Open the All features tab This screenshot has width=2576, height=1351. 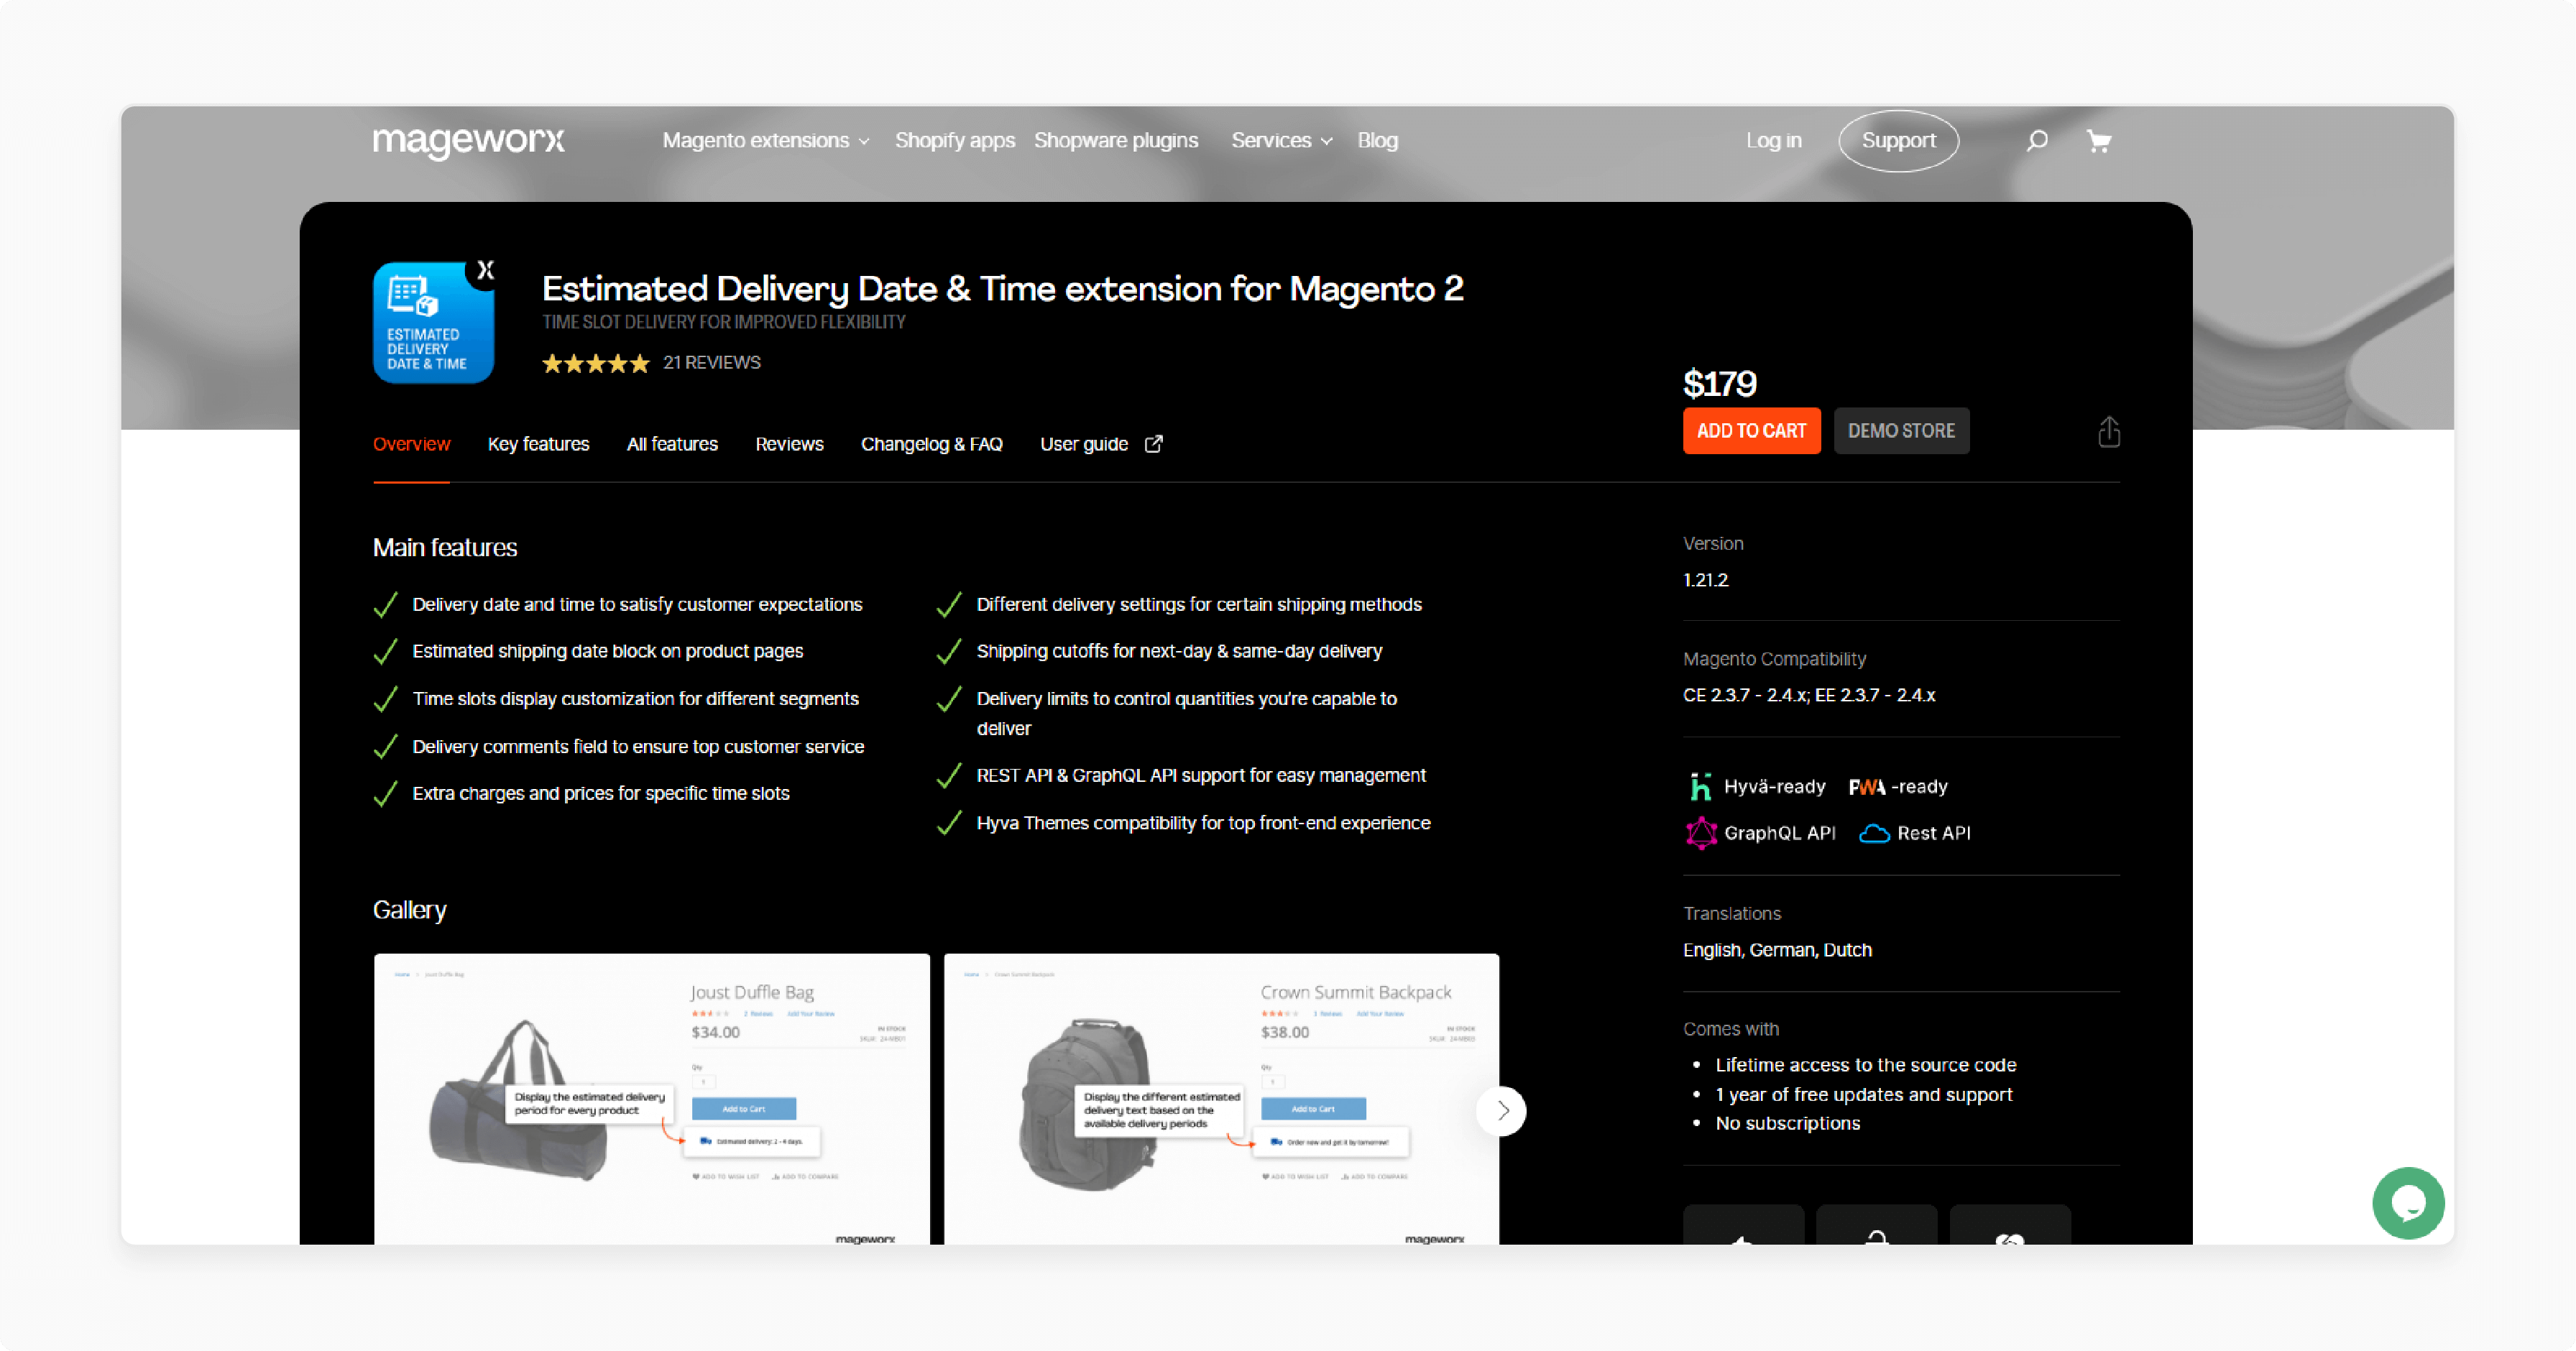pyautogui.click(x=672, y=444)
